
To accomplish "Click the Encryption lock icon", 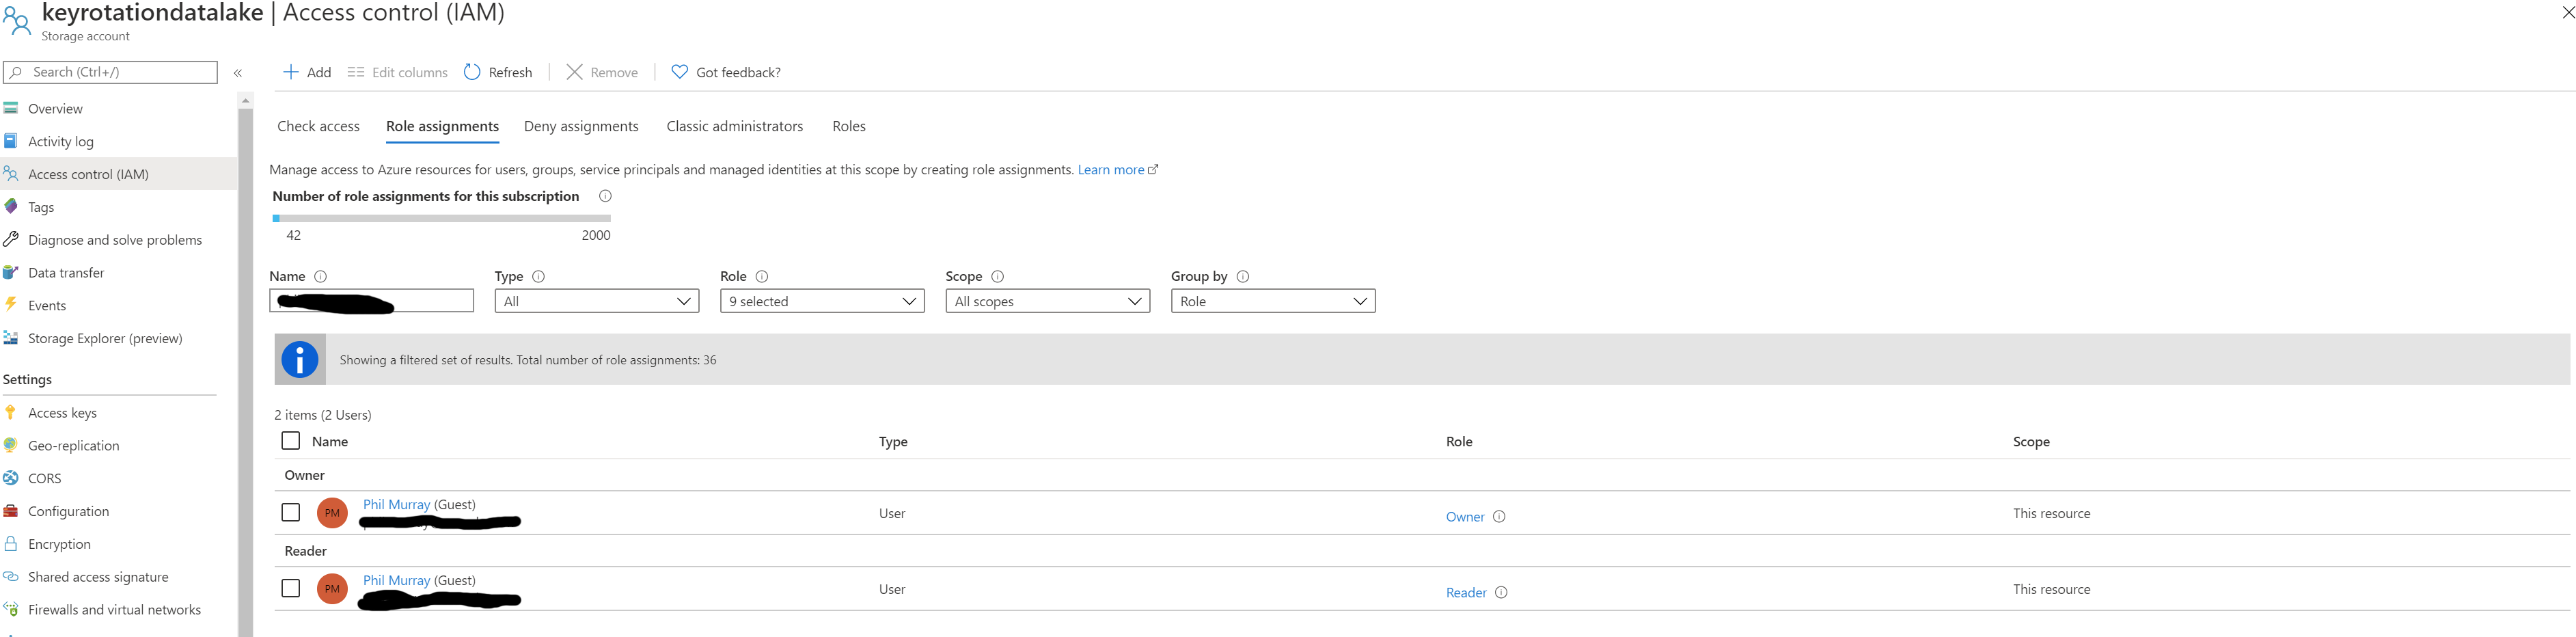I will [x=11, y=543].
